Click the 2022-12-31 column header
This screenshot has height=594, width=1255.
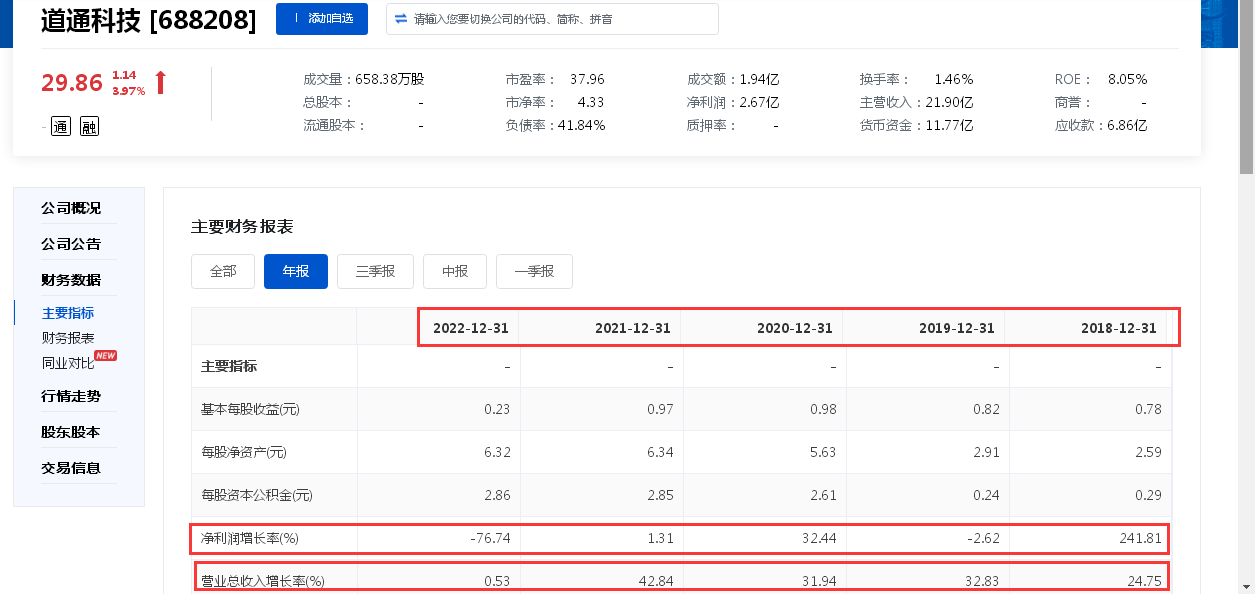tap(471, 328)
